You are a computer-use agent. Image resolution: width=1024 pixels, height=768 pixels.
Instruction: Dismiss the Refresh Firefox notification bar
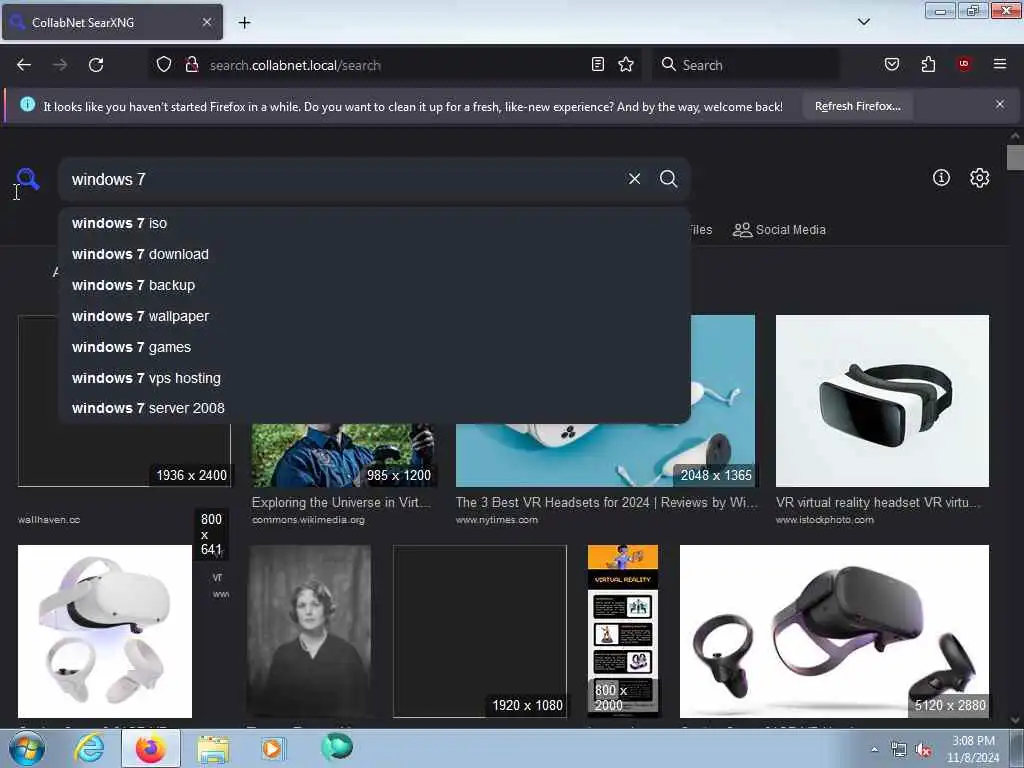(x=1000, y=104)
